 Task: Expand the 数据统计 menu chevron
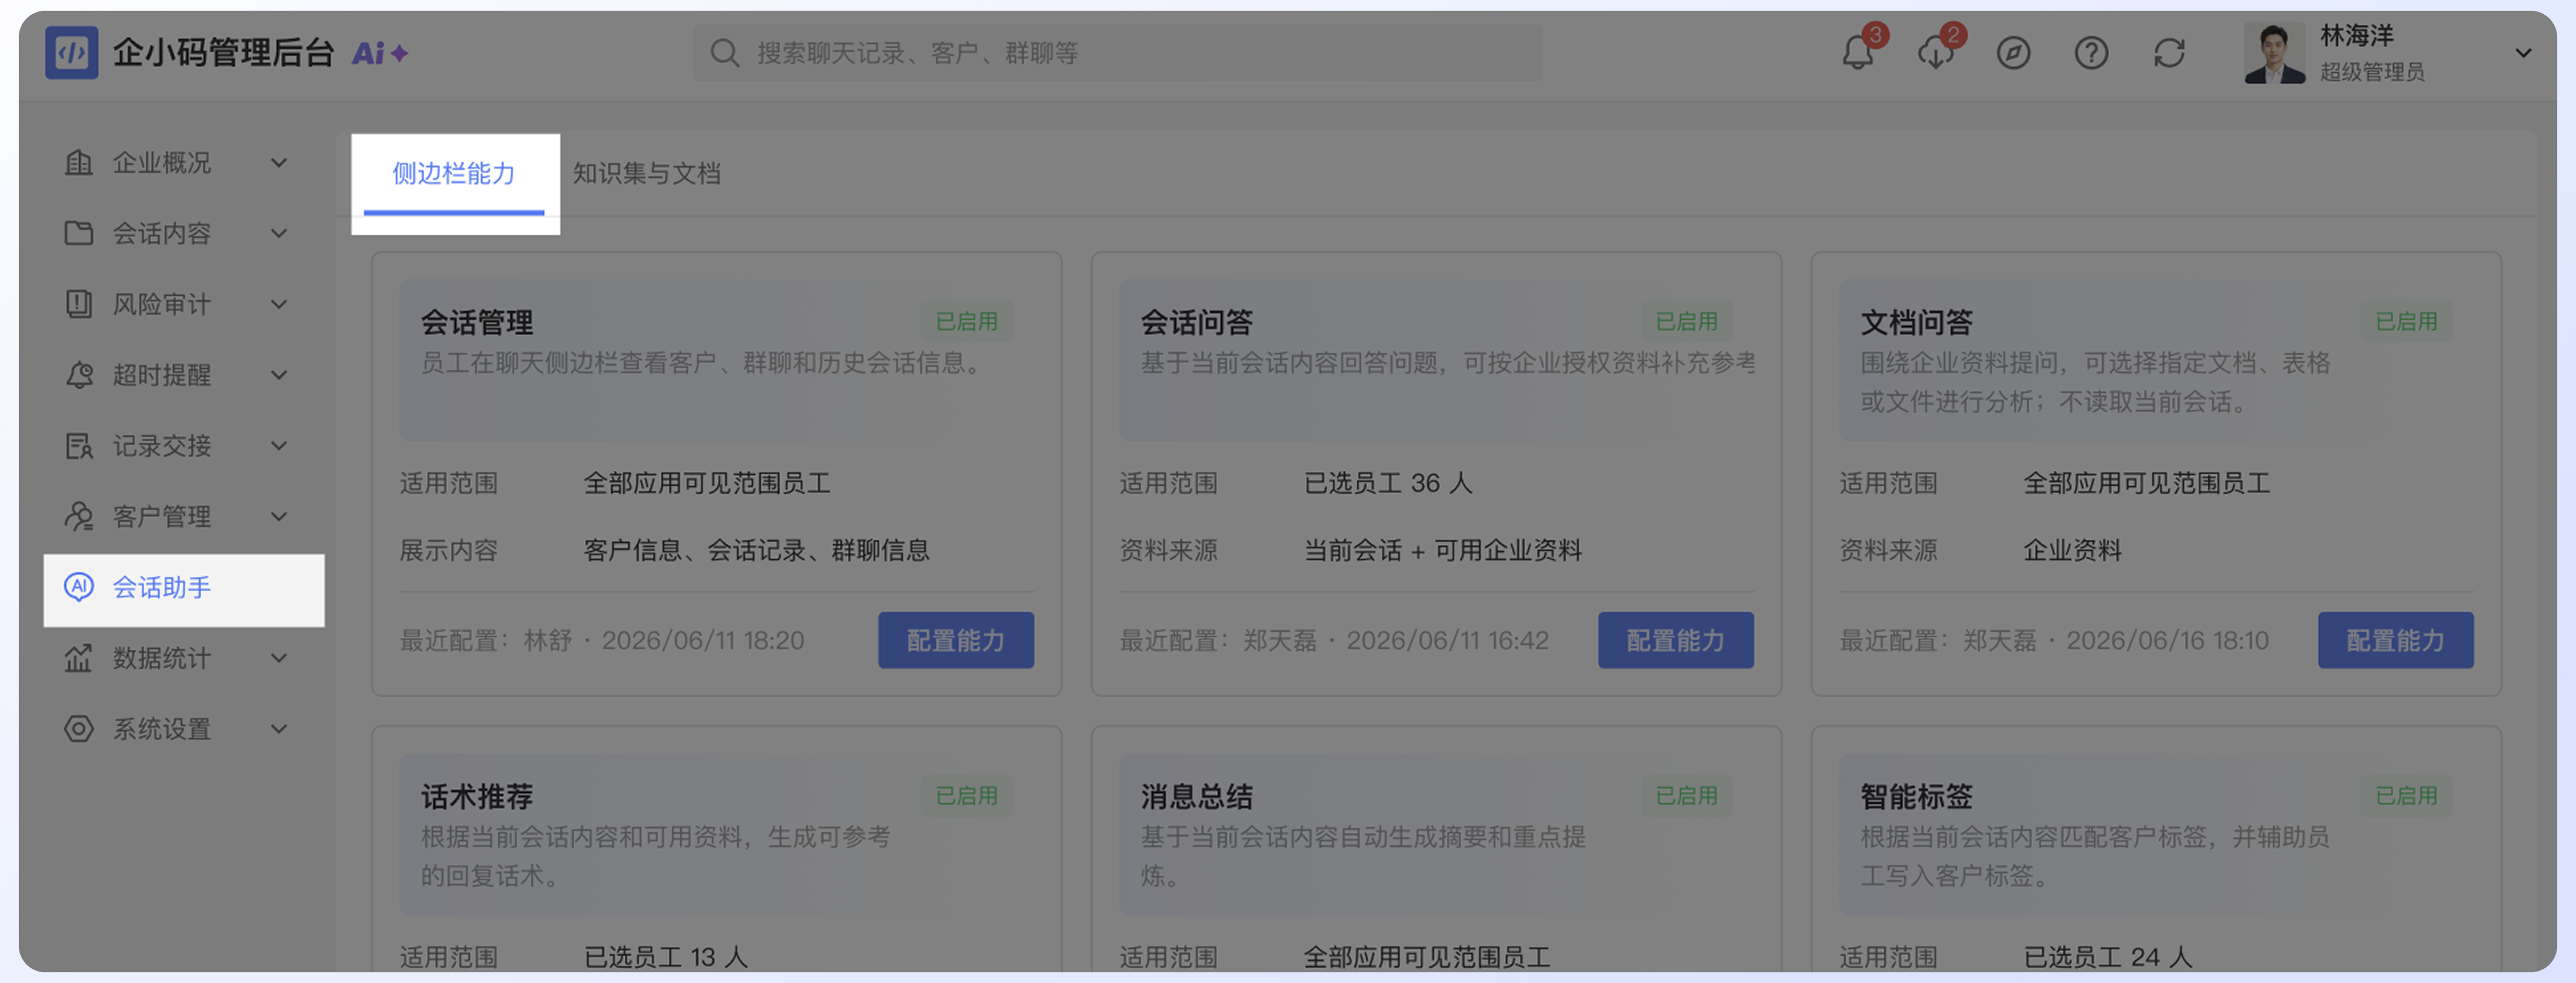coord(279,658)
